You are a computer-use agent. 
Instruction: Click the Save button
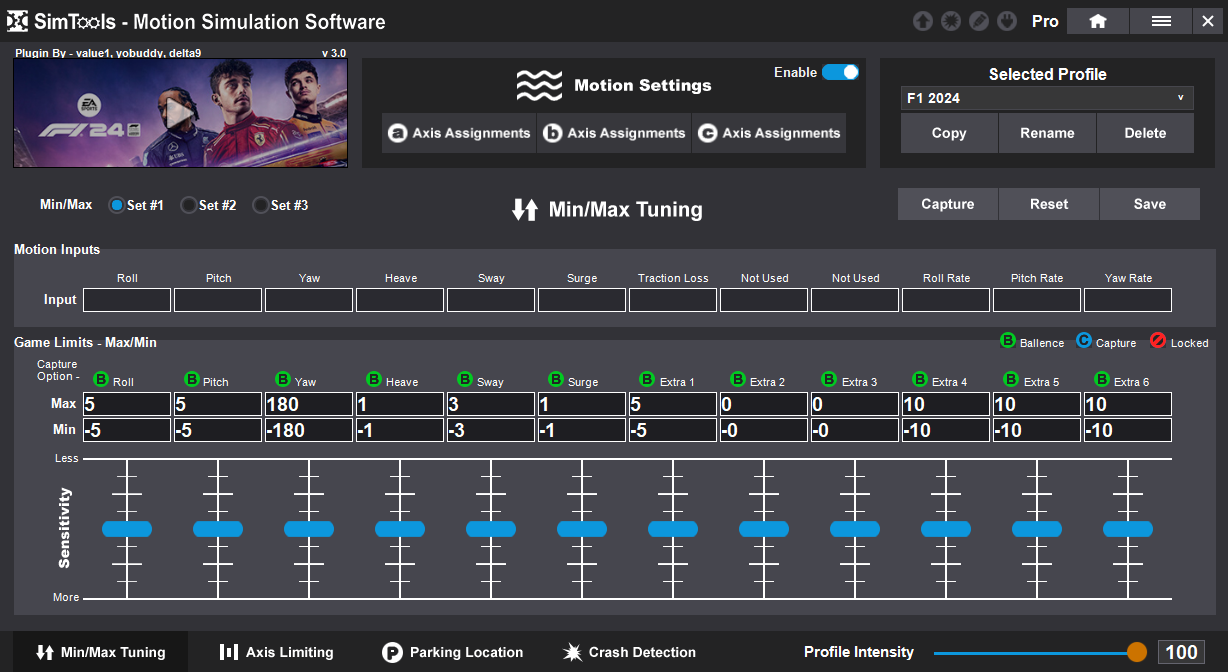(x=1150, y=204)
